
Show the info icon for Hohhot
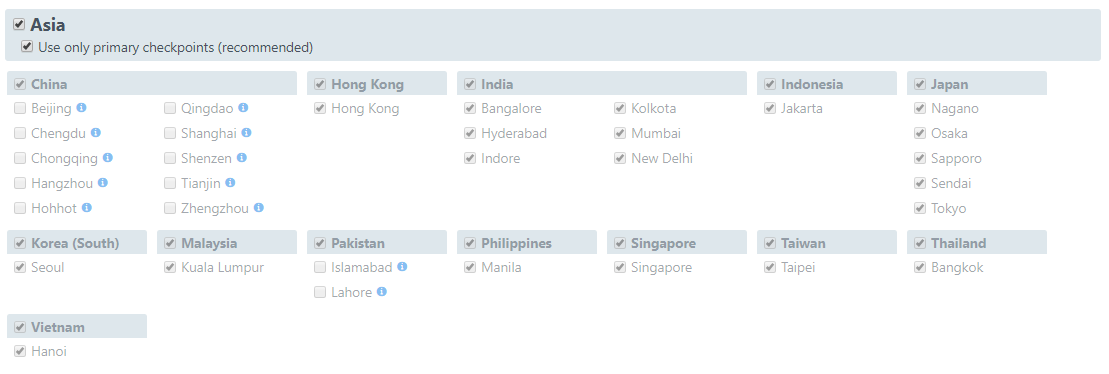click(x=87, y=208)
